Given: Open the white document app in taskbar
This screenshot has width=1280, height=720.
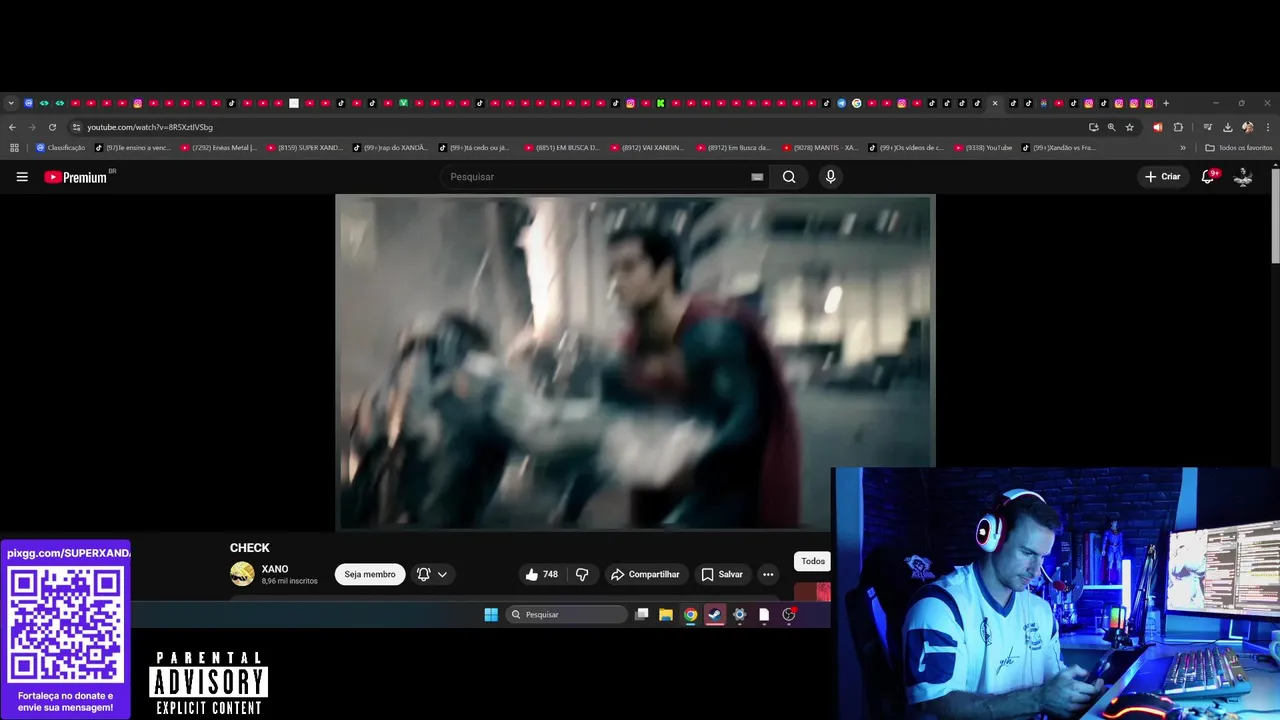Looking at the screenshot, I should 764,615.
